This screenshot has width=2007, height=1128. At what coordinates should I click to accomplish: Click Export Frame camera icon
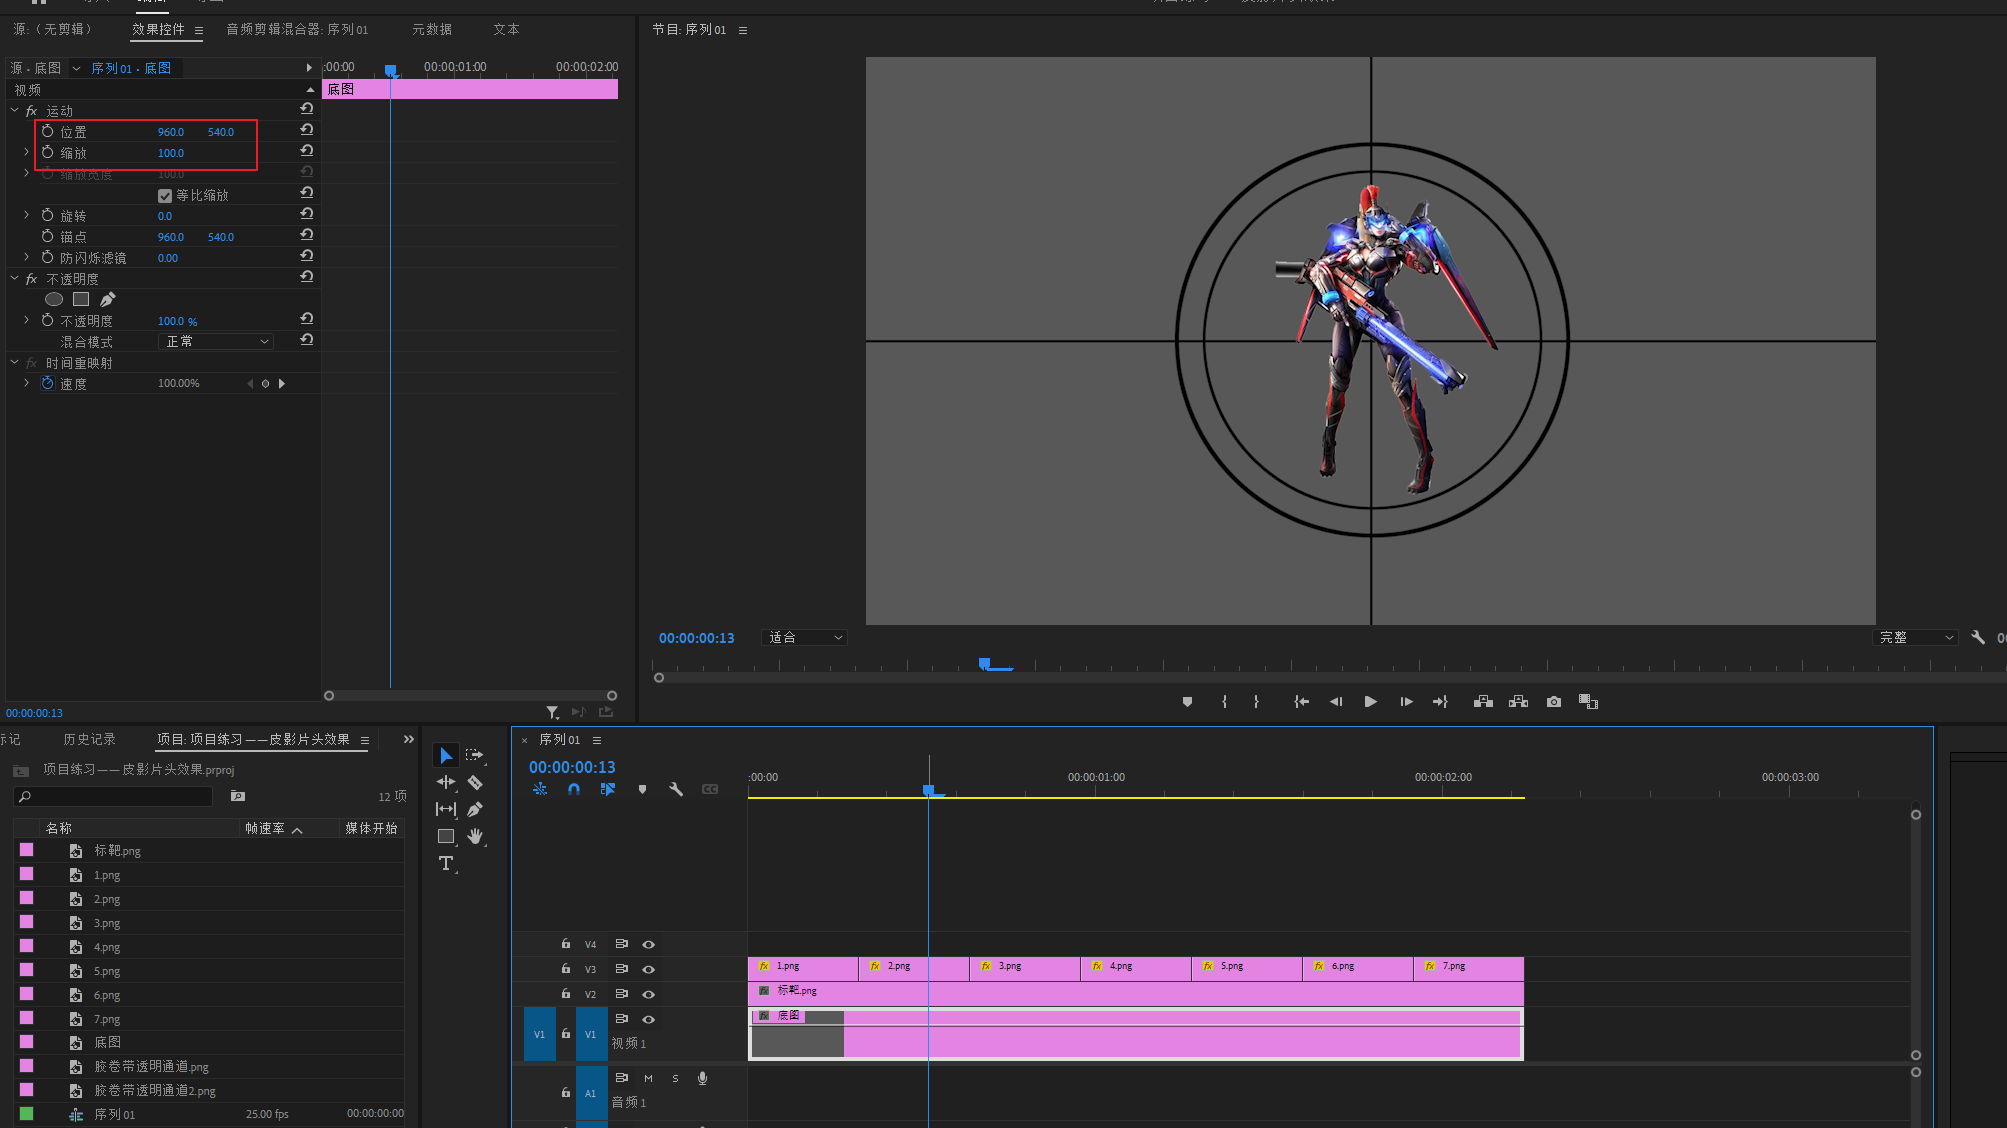point(1553,702)
